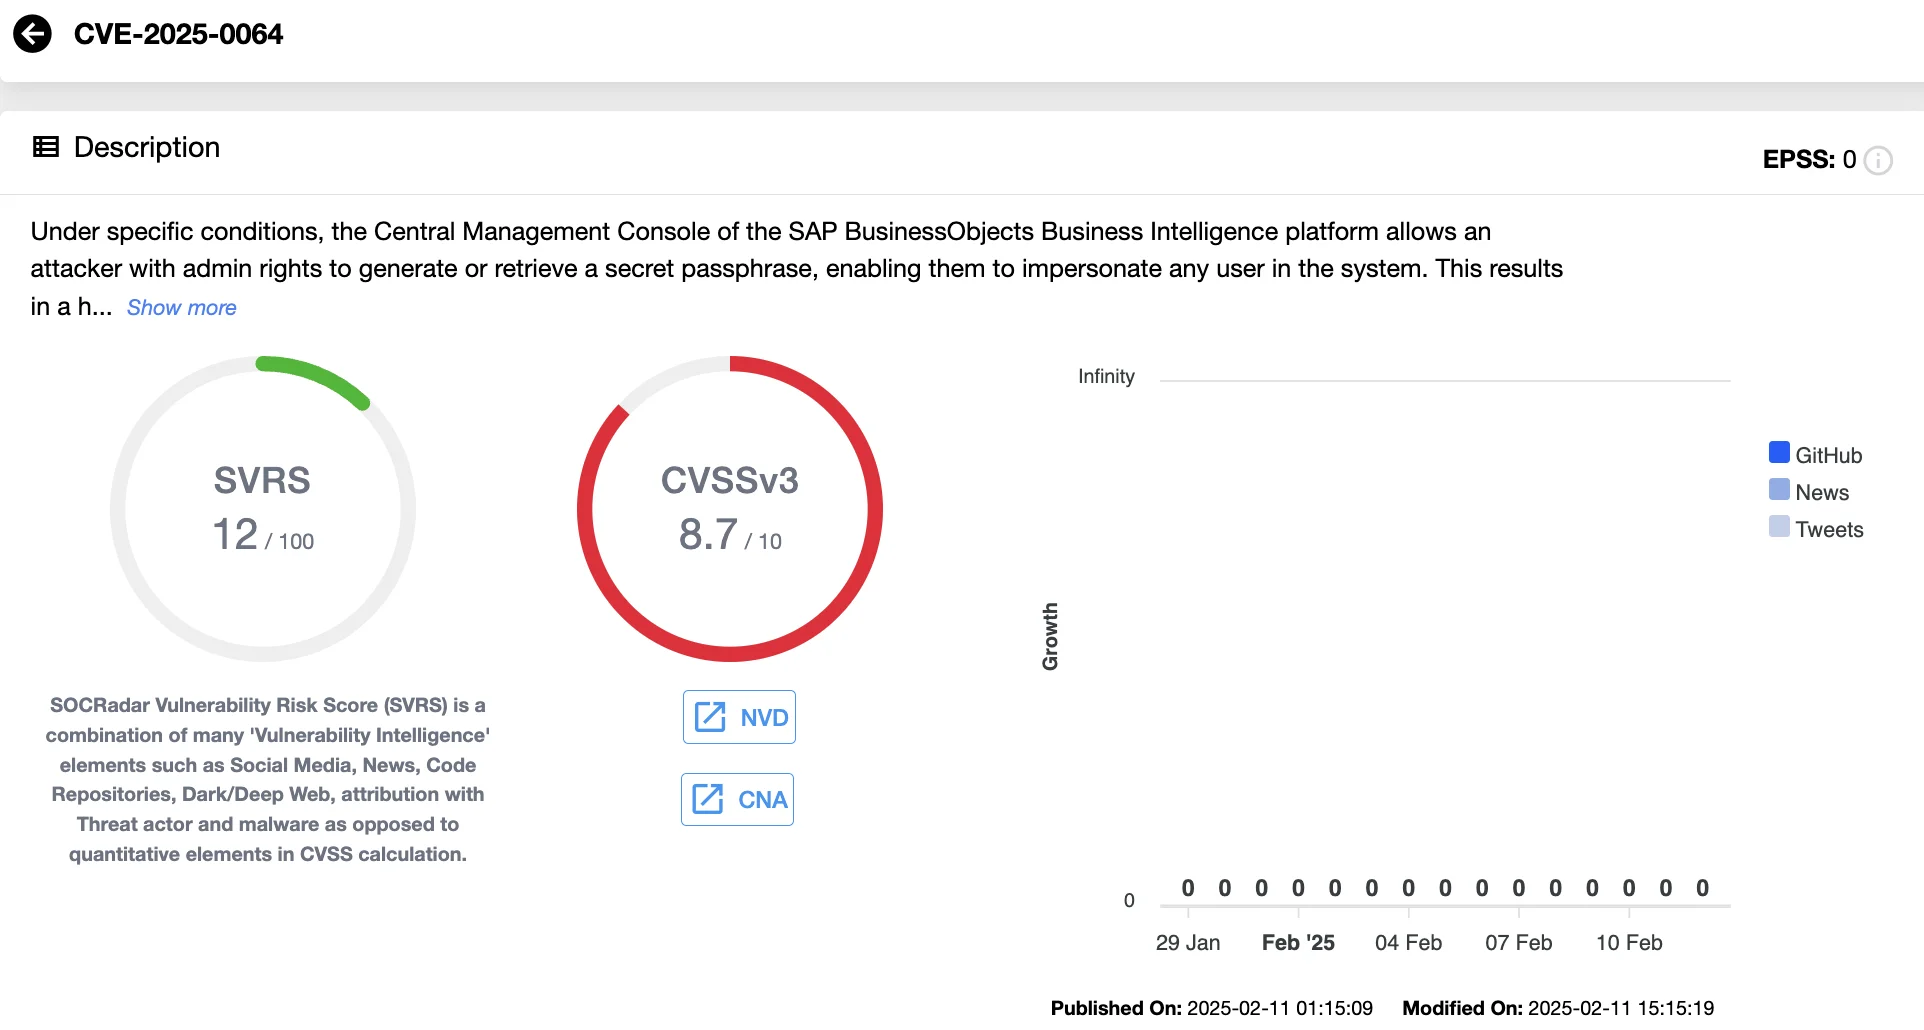The image size is (1924, 1030).
Task: Toggle GitHub series in chart legend
Action: pyautogui.click(x=1815, y=454)
